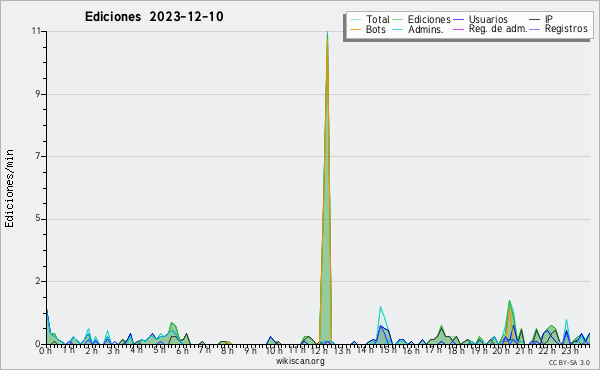This screenshot has width=600, height=370.
Task: Click the "7 h" label on the time axis
Action: point(204,350)
